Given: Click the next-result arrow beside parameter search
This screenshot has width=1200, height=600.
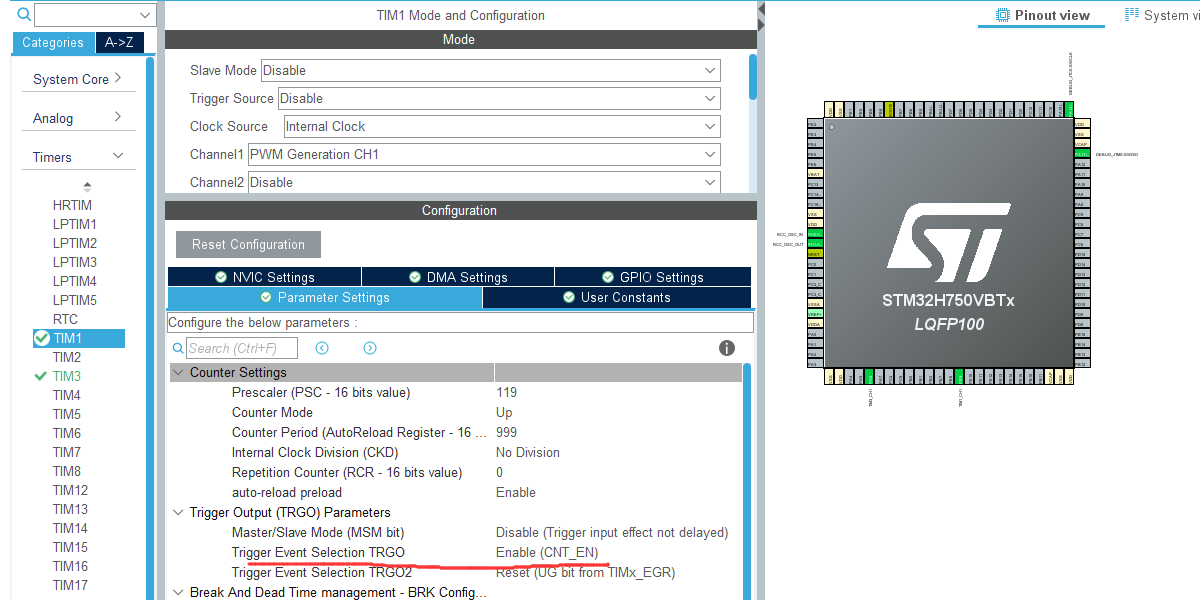Looking at the screenshot, I should coord(369,347).
